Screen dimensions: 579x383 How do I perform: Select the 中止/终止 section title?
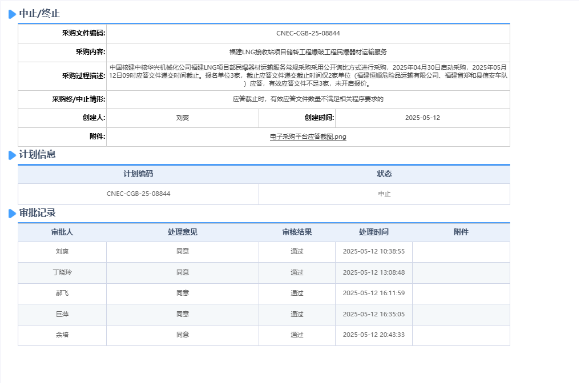point(39,14)
